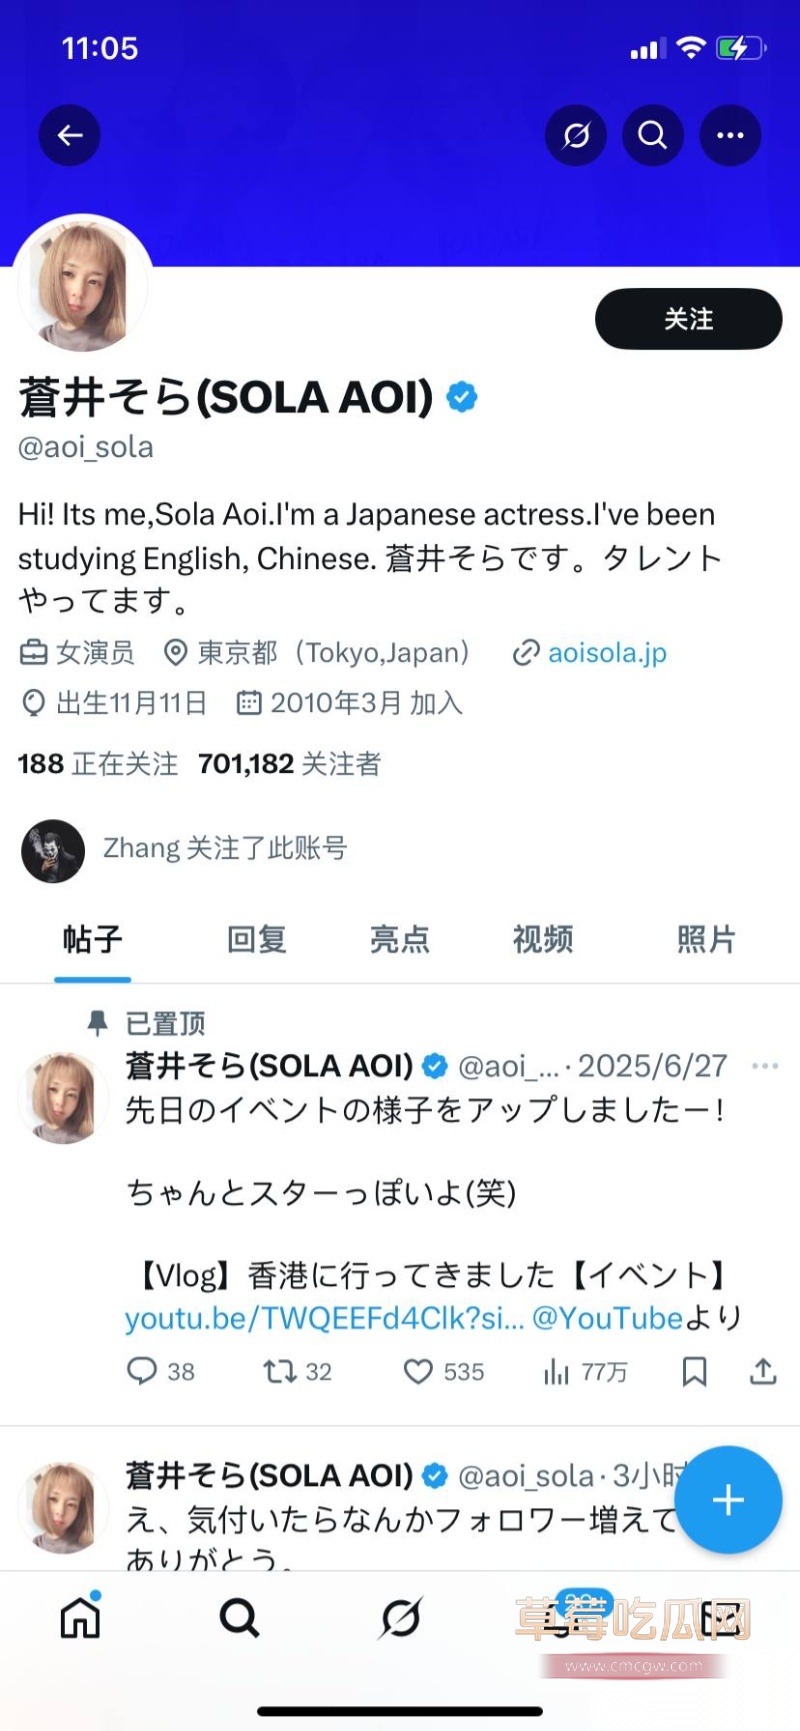Tap the profile avatar picture
Viewport: 800px width, 1731px height.
[x=83, y=285]
